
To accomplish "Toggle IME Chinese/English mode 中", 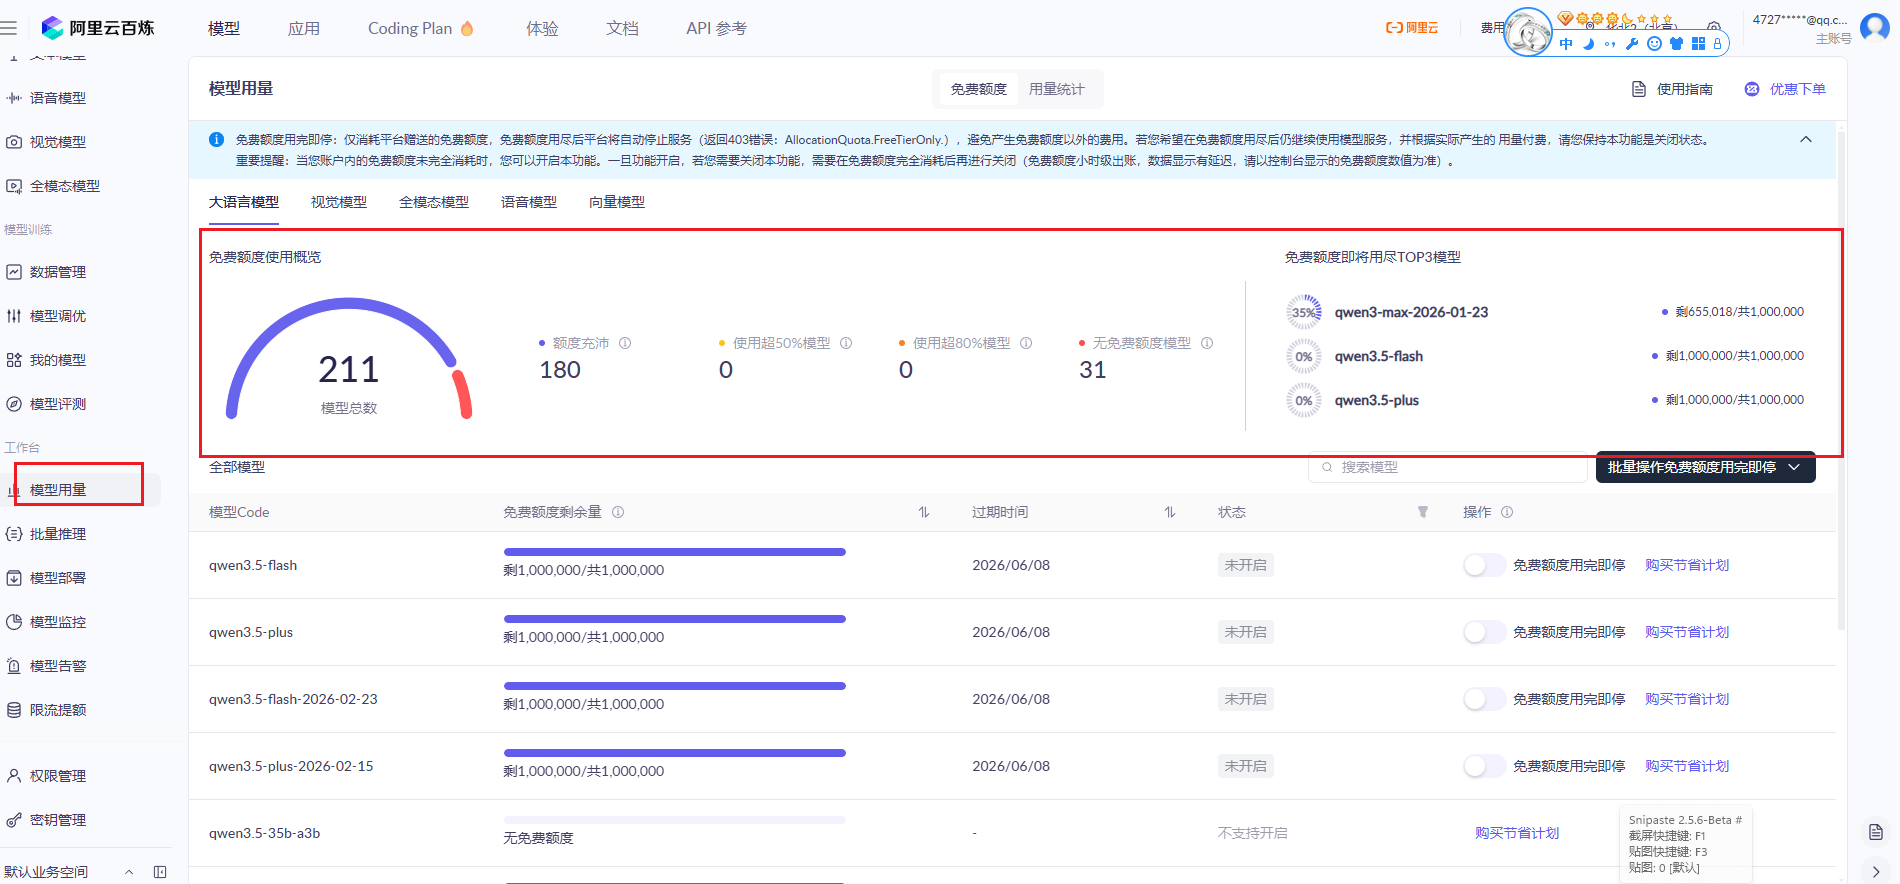I will pyautogui.click(x=1566, y=44).
